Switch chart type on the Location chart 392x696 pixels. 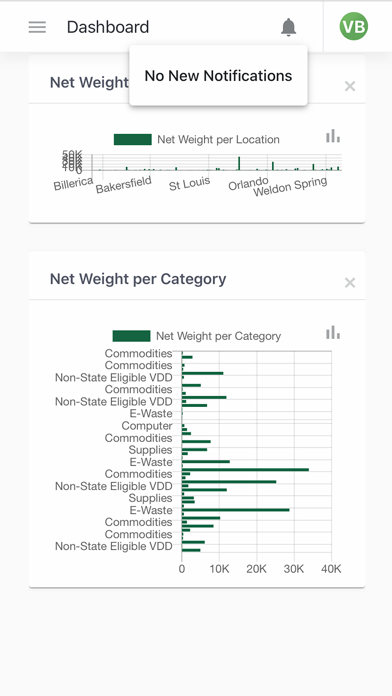click(x=333, y=136)
